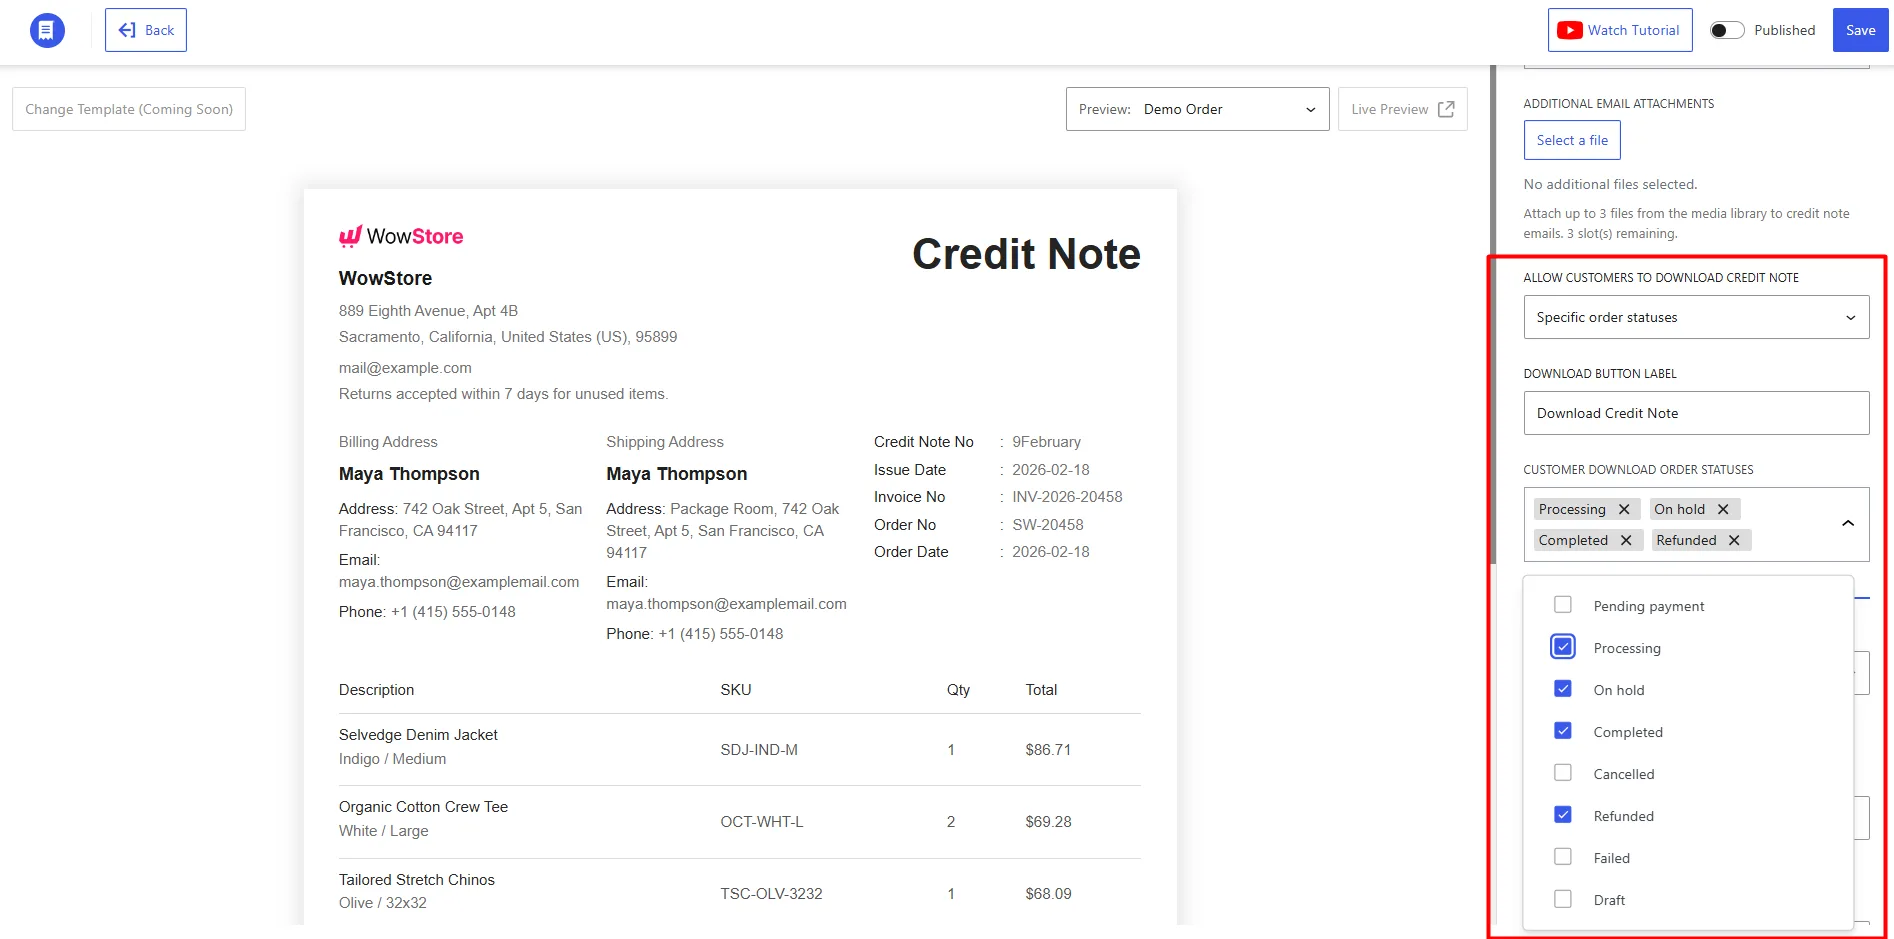Edit the Download Button Label field
Screen dimensions: 1894x939
pos(1696,413)
